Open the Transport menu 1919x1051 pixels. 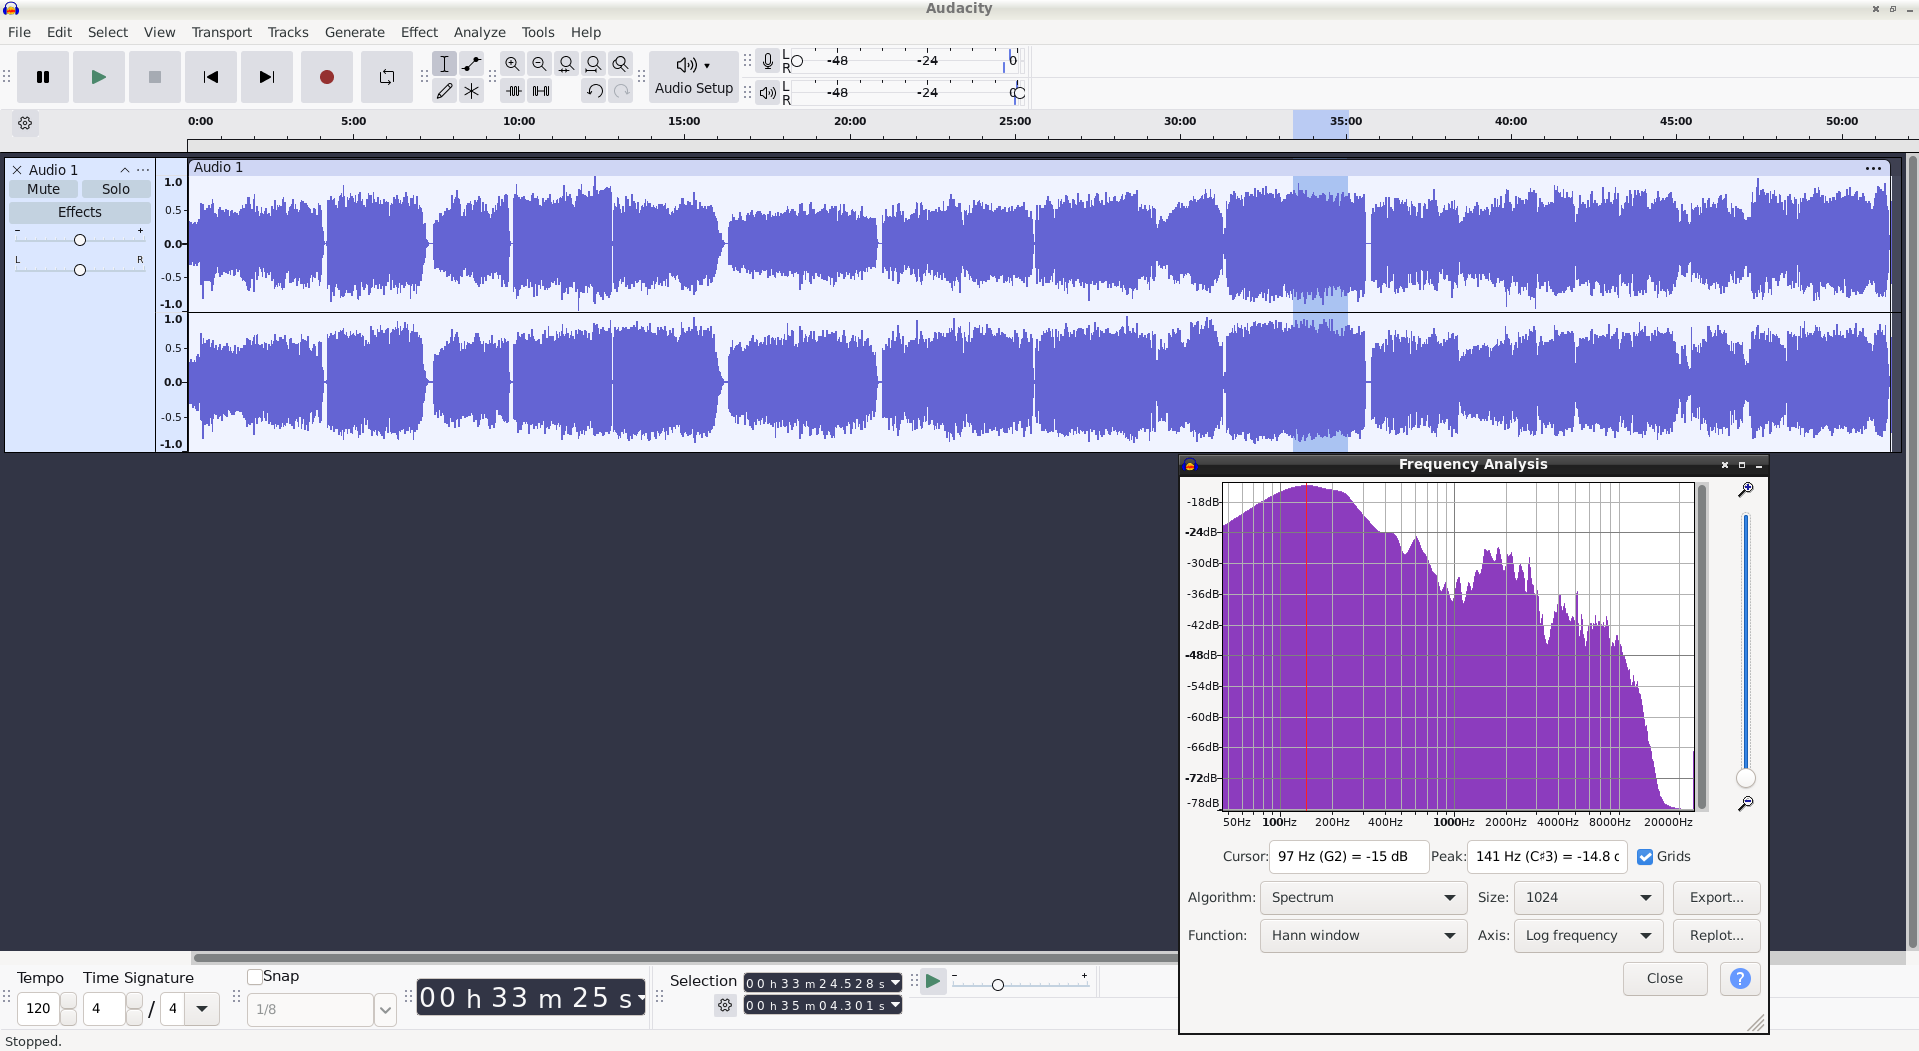222,32
